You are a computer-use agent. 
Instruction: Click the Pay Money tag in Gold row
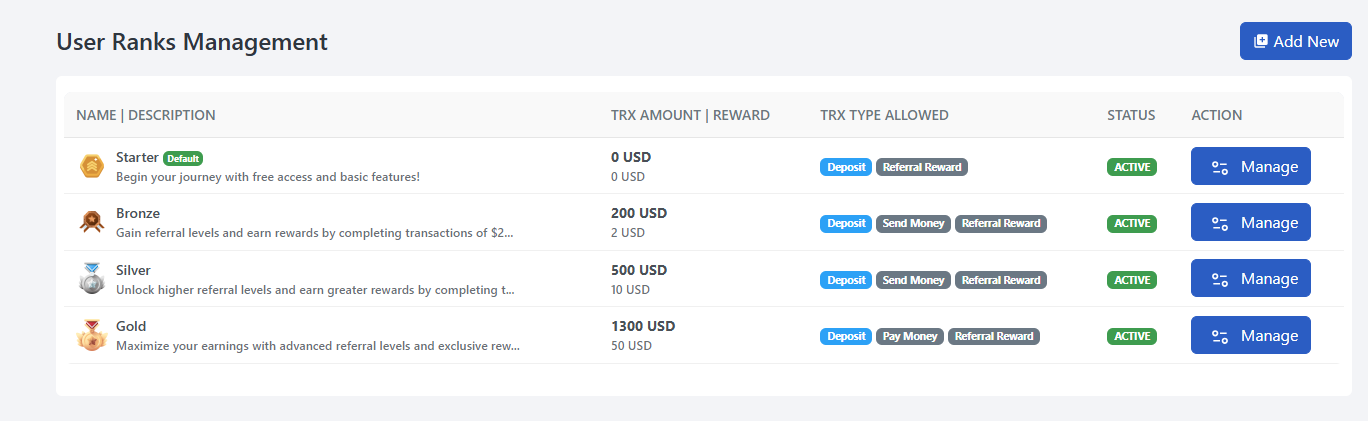910,336
